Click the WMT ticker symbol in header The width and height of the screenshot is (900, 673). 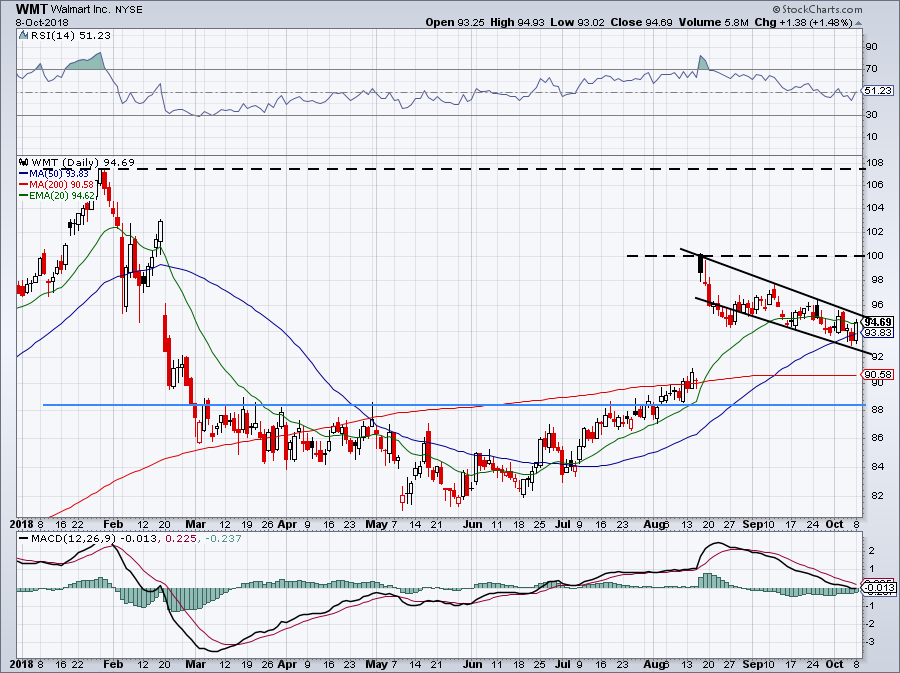click(x=32, y=9)
